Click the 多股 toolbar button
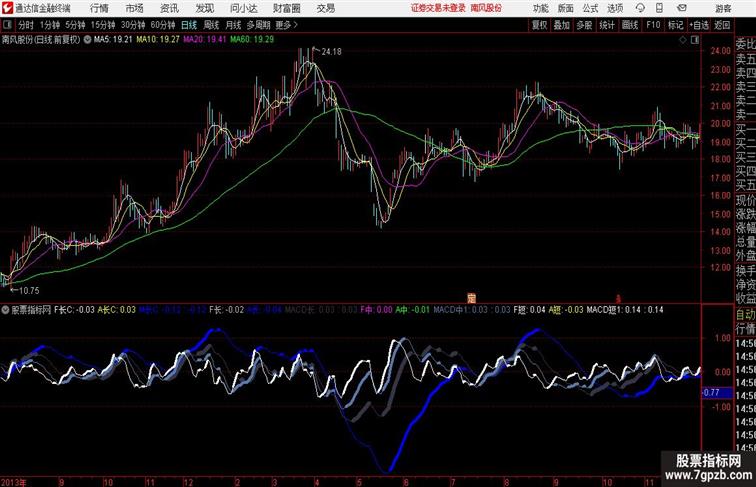Image resolution: width=756 pixels, height=487 pixels. coord(584,25)
